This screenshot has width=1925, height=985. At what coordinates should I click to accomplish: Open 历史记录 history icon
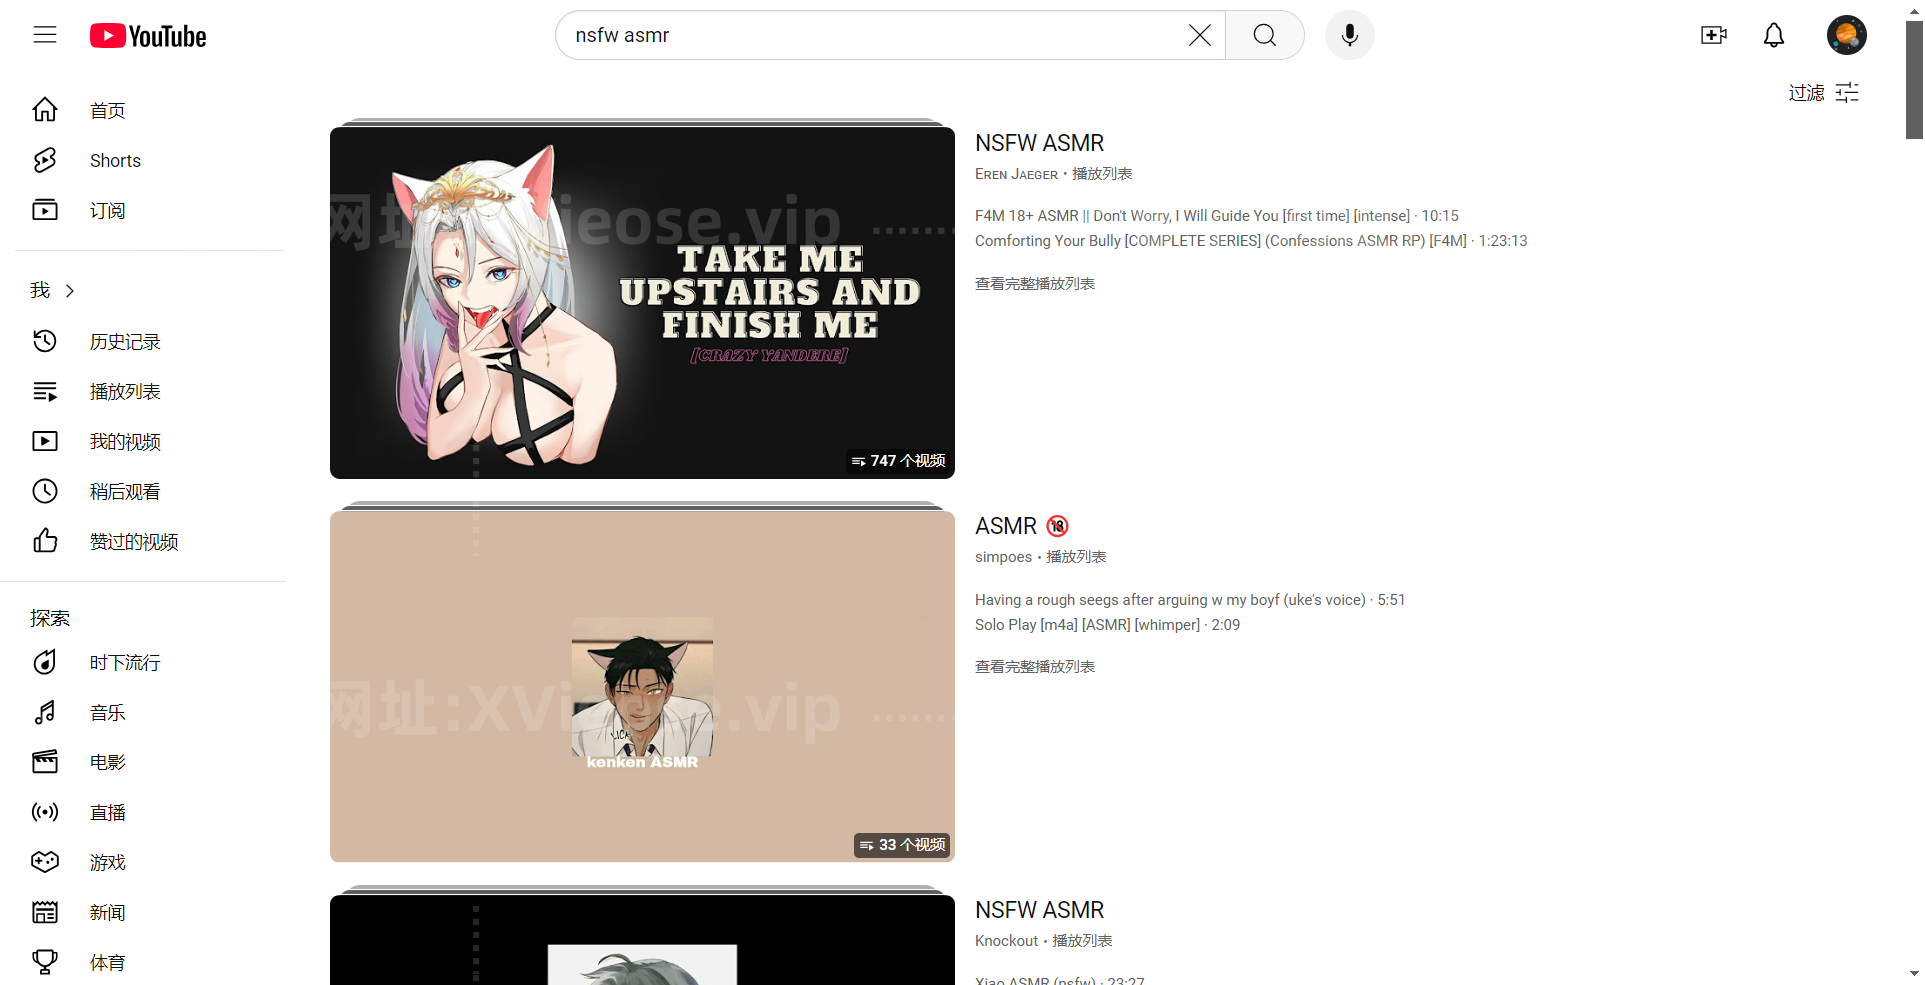click(x=45, y=341)
